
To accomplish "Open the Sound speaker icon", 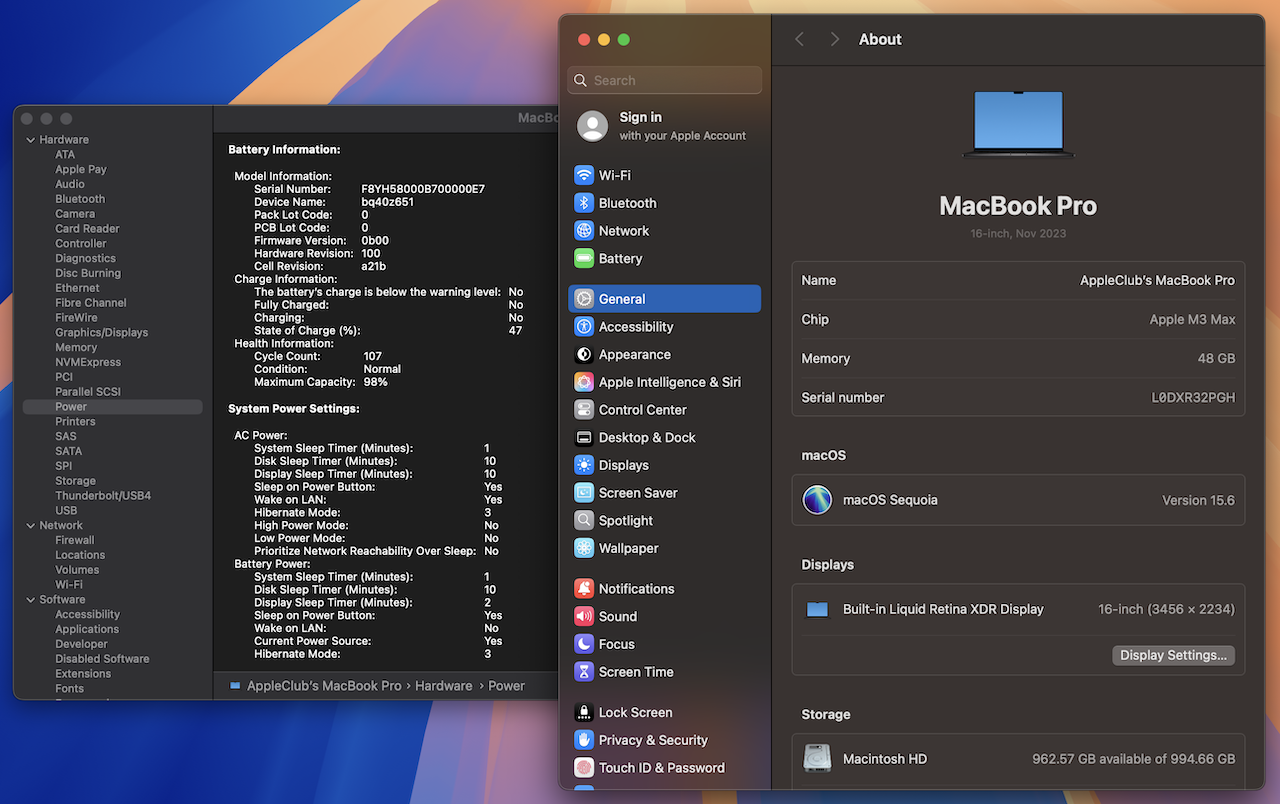I will [584, 617].
